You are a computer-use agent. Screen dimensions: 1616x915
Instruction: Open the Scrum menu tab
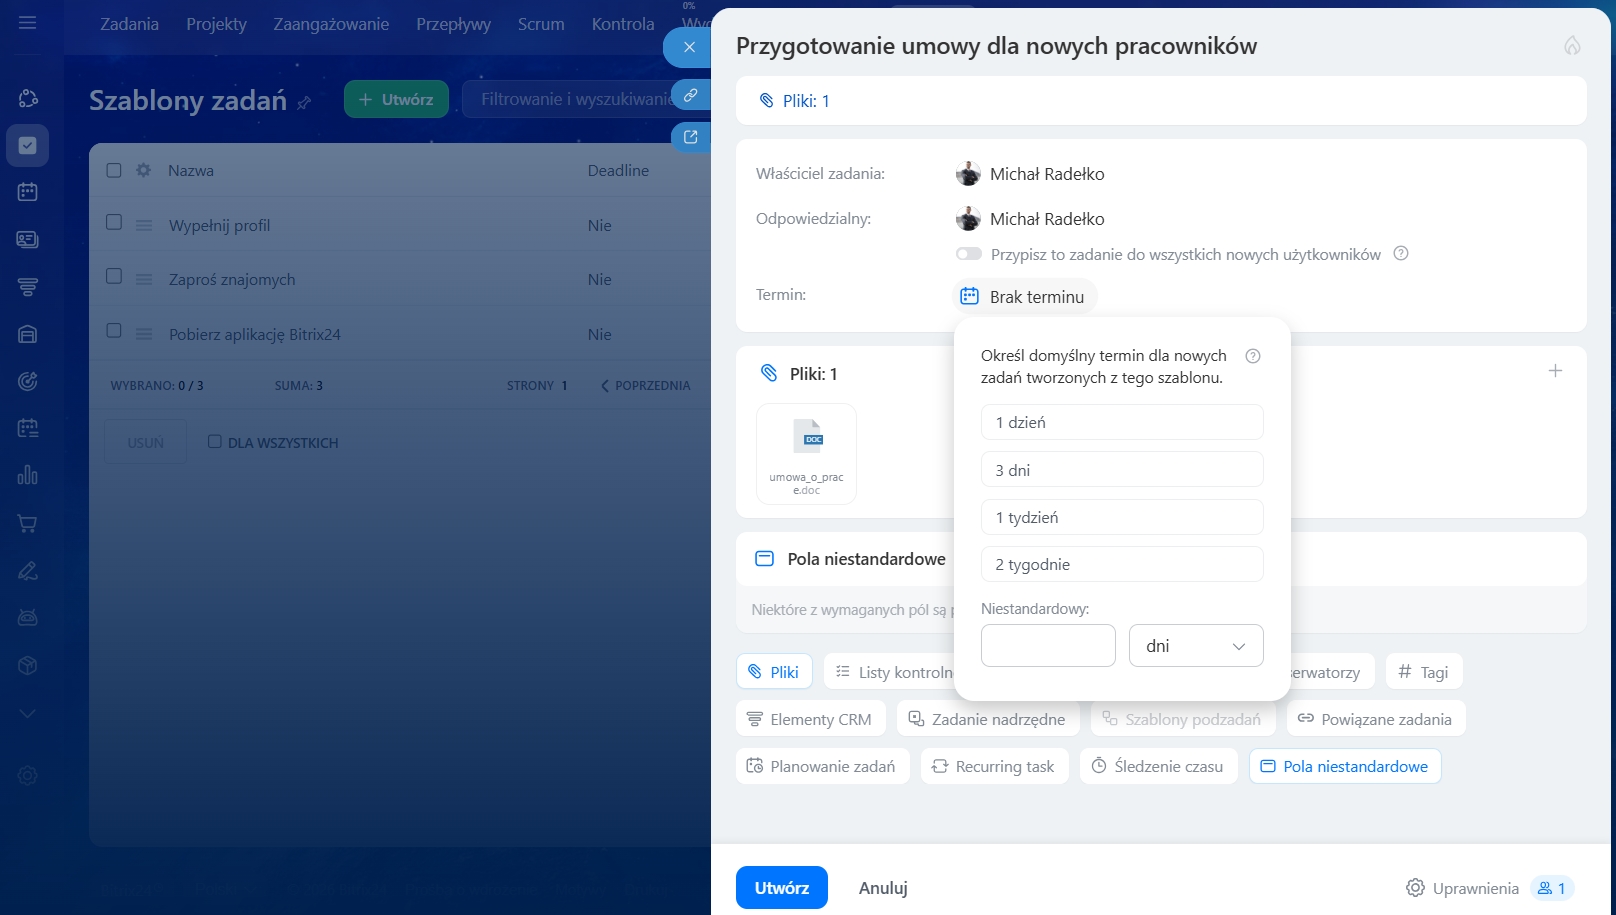point(541,24)
